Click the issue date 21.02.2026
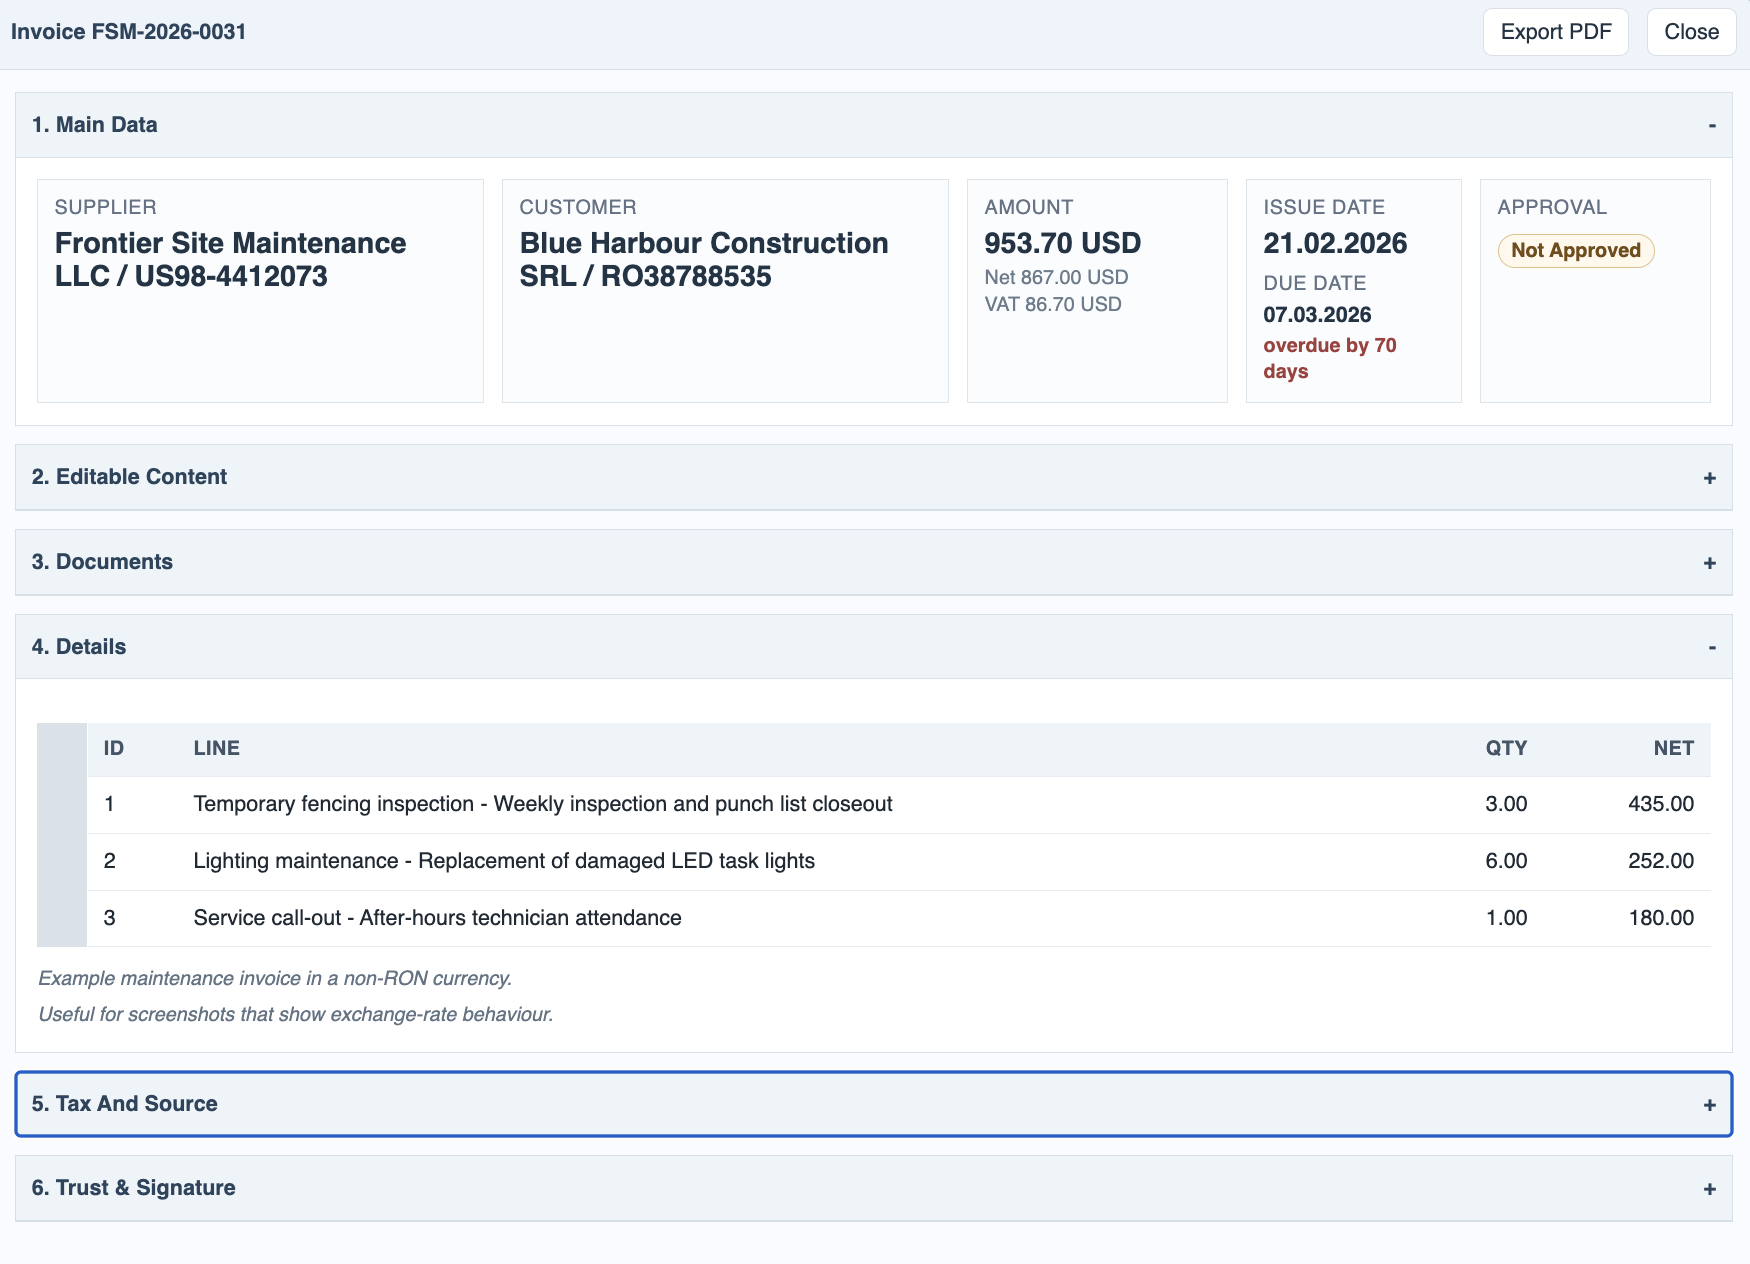This screenshot has height=1264, width=1750. coord(1335,243)
